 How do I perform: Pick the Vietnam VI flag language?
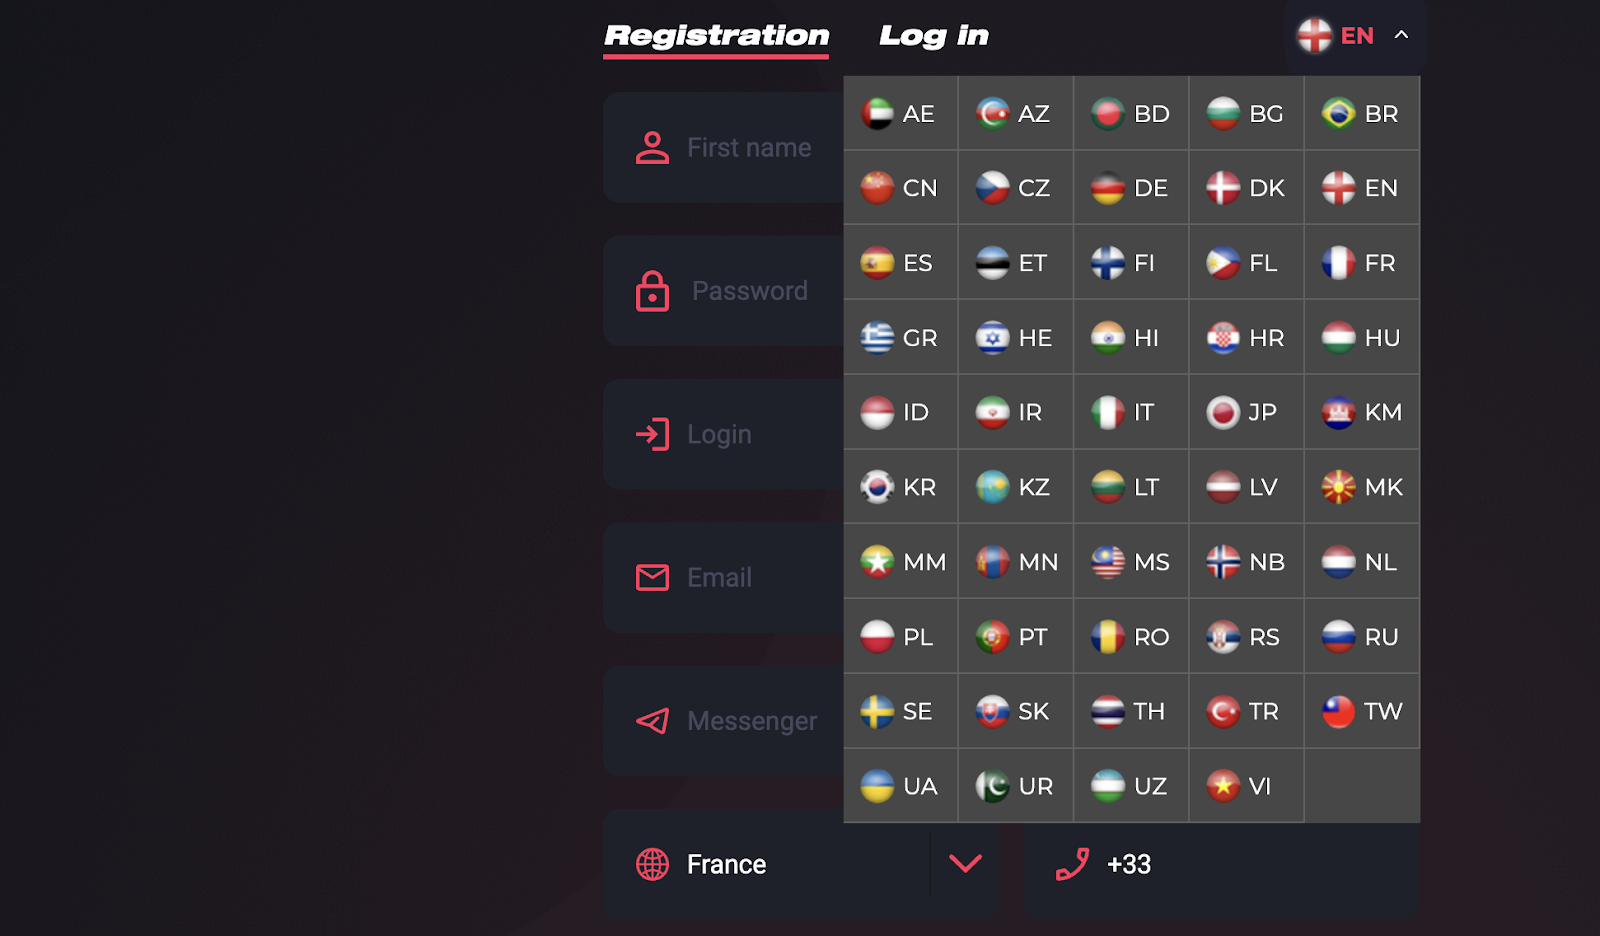[1246, 786]
